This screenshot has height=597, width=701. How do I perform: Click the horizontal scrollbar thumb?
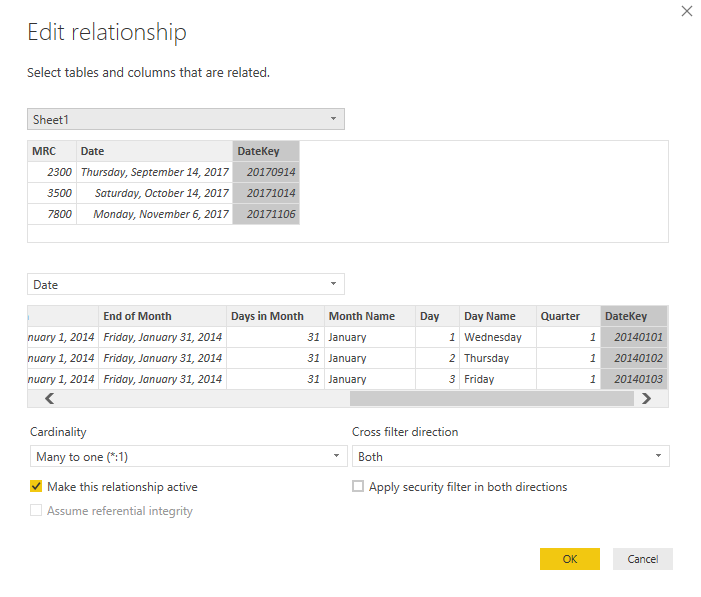492,398
